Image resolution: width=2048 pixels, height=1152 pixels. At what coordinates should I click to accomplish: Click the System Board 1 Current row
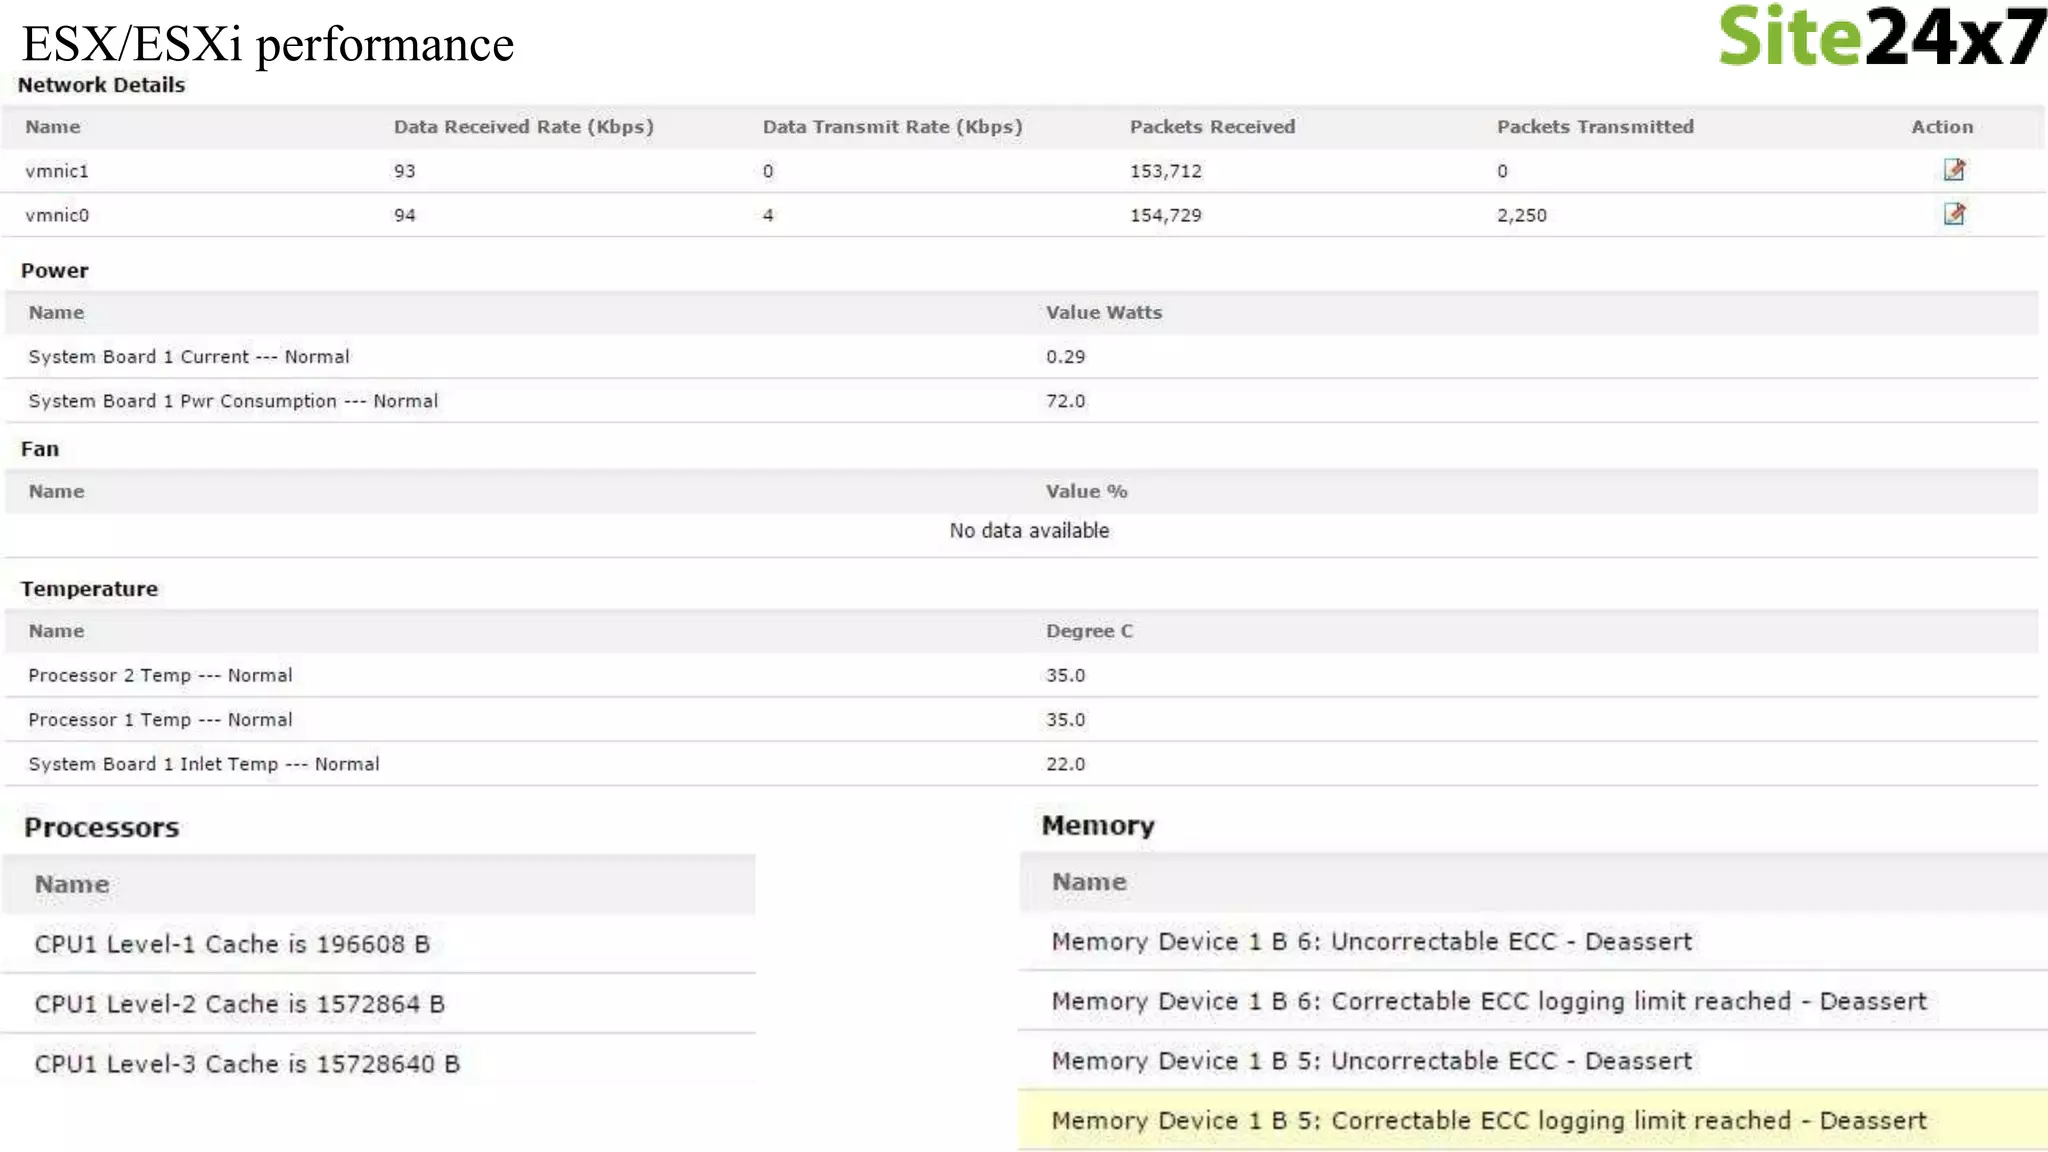coord(1021,357)
